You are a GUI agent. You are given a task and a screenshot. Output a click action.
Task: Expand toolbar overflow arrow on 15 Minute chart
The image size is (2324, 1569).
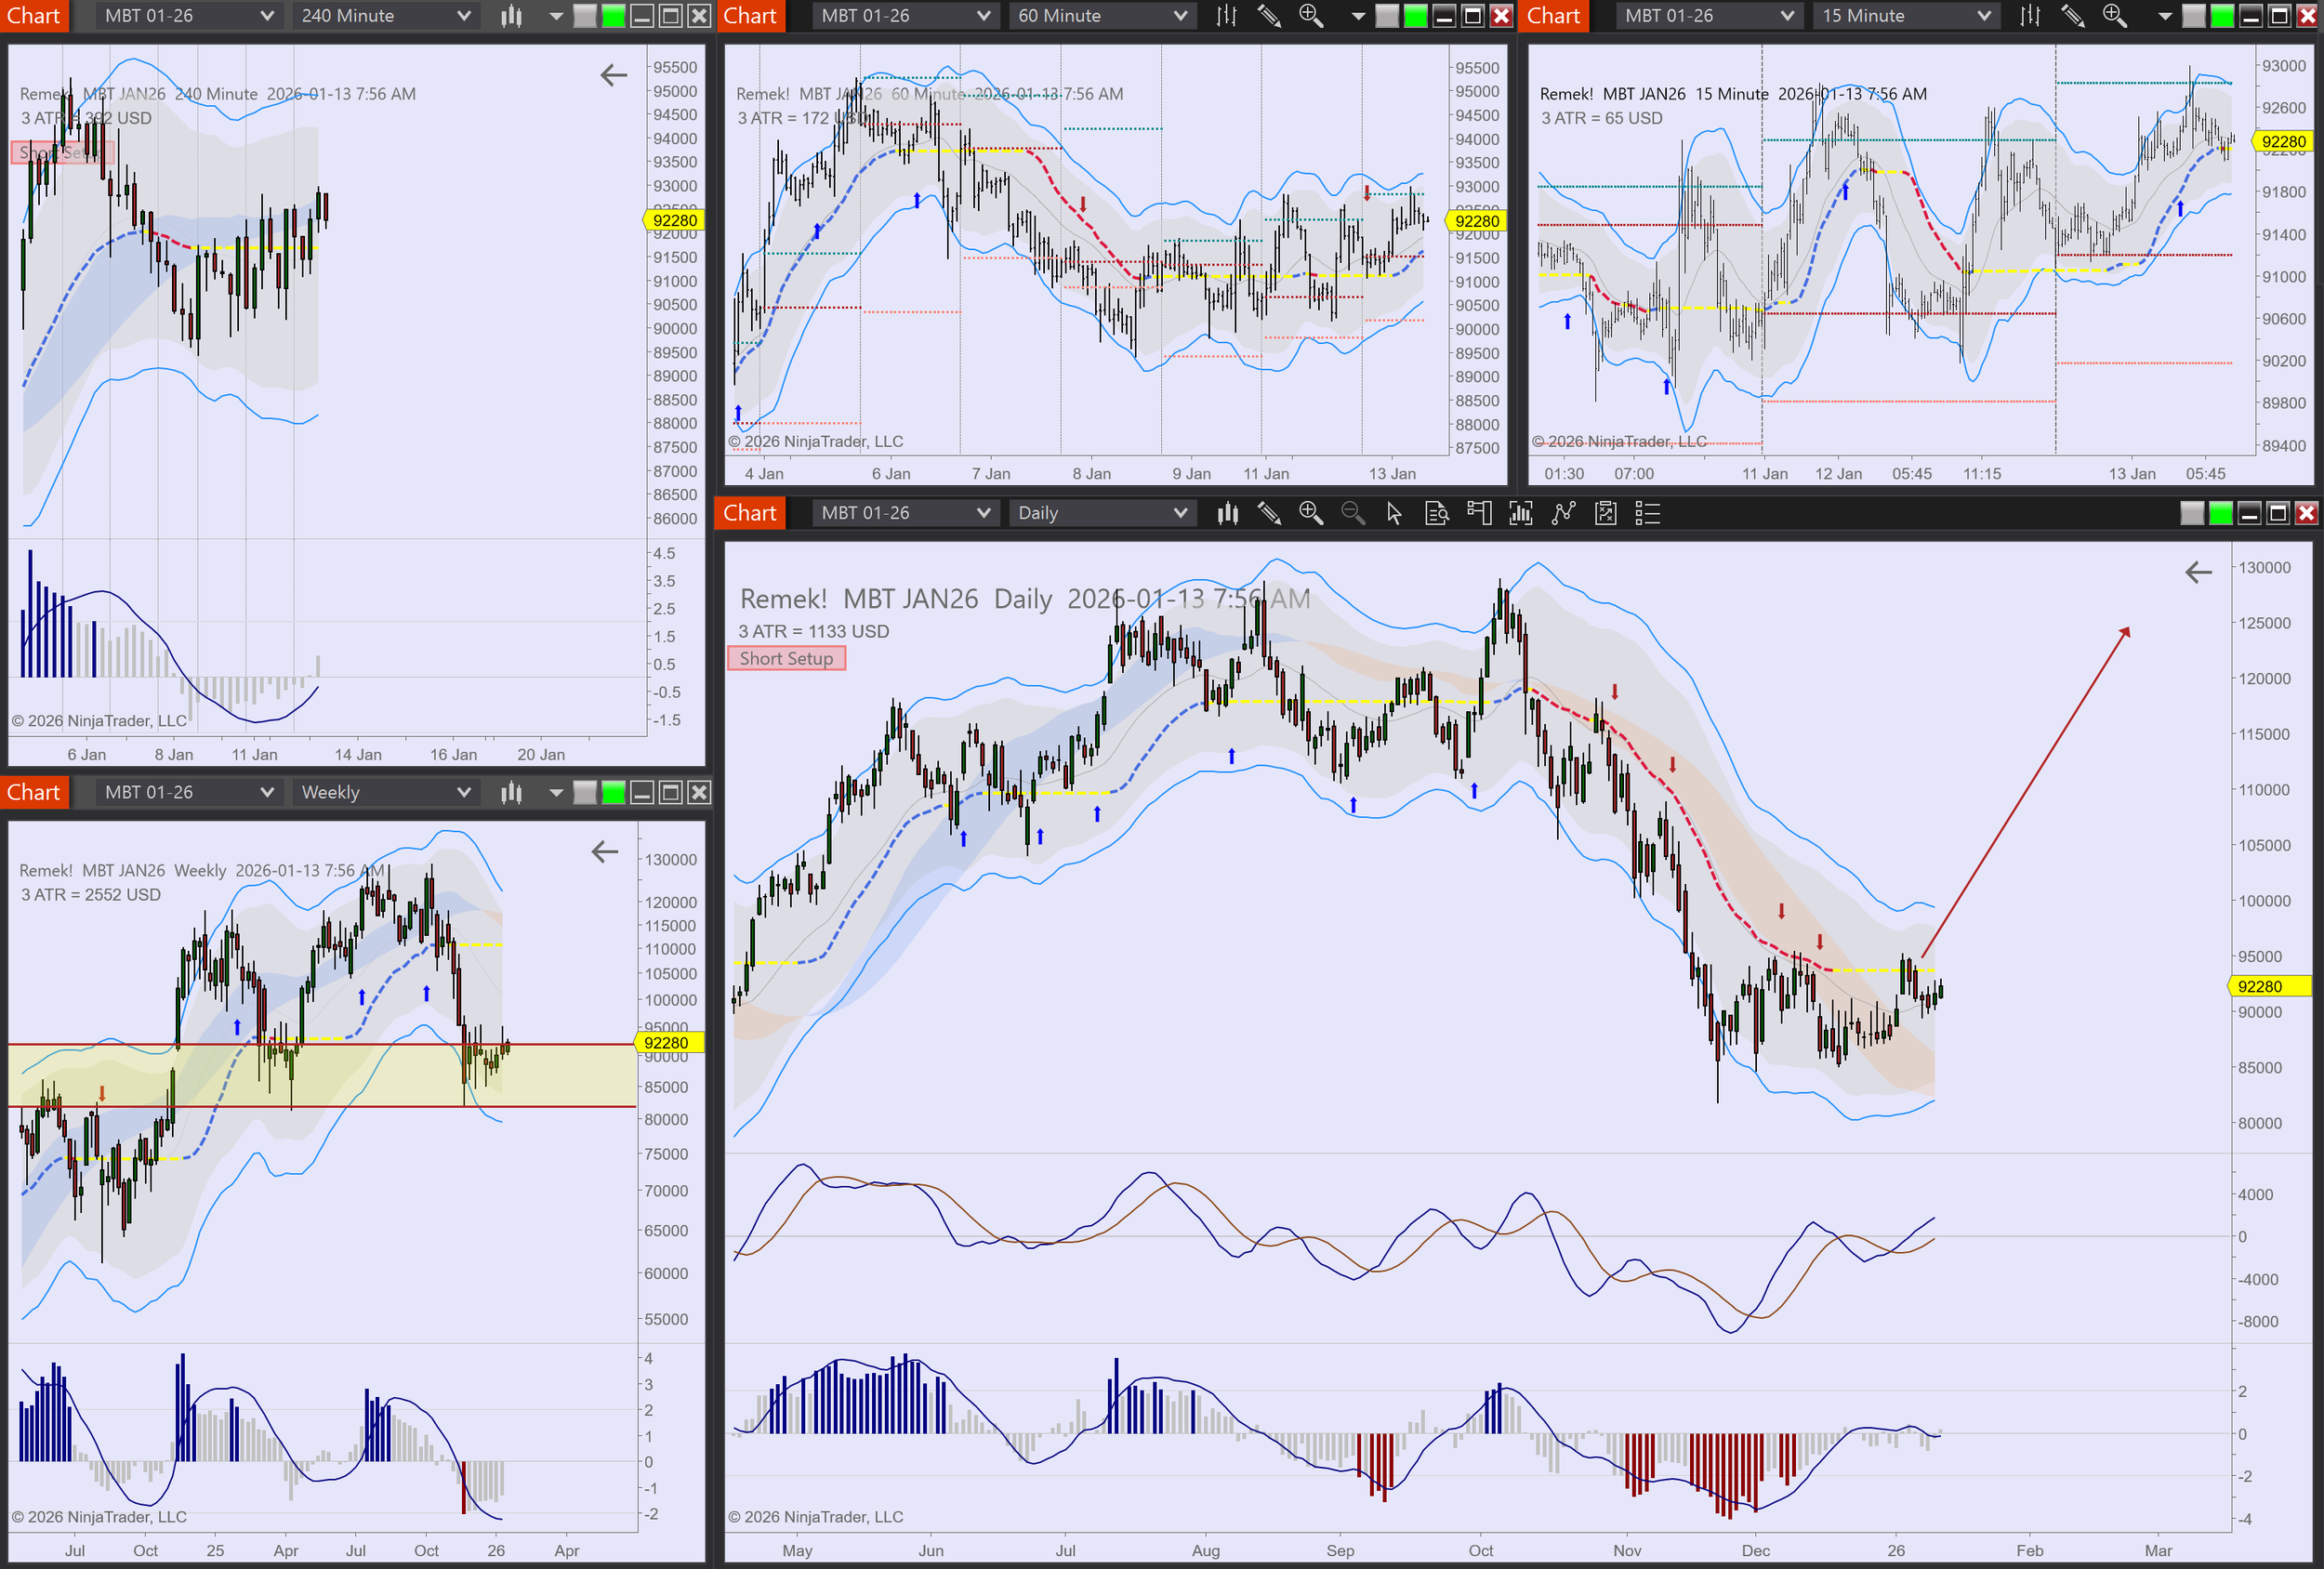(2165, 16)
